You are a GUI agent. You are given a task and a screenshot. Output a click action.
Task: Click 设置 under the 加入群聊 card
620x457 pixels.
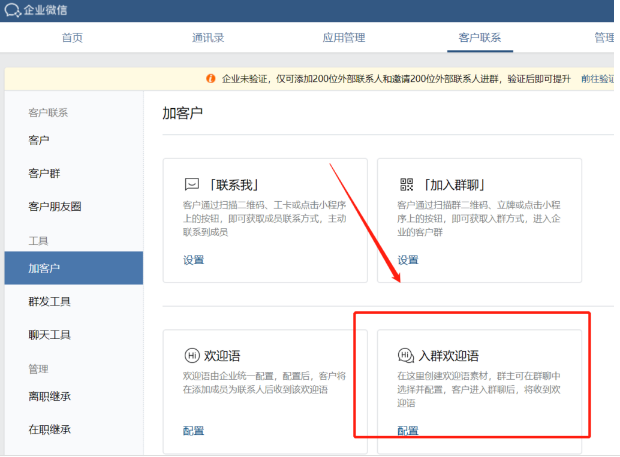point(408,260)
